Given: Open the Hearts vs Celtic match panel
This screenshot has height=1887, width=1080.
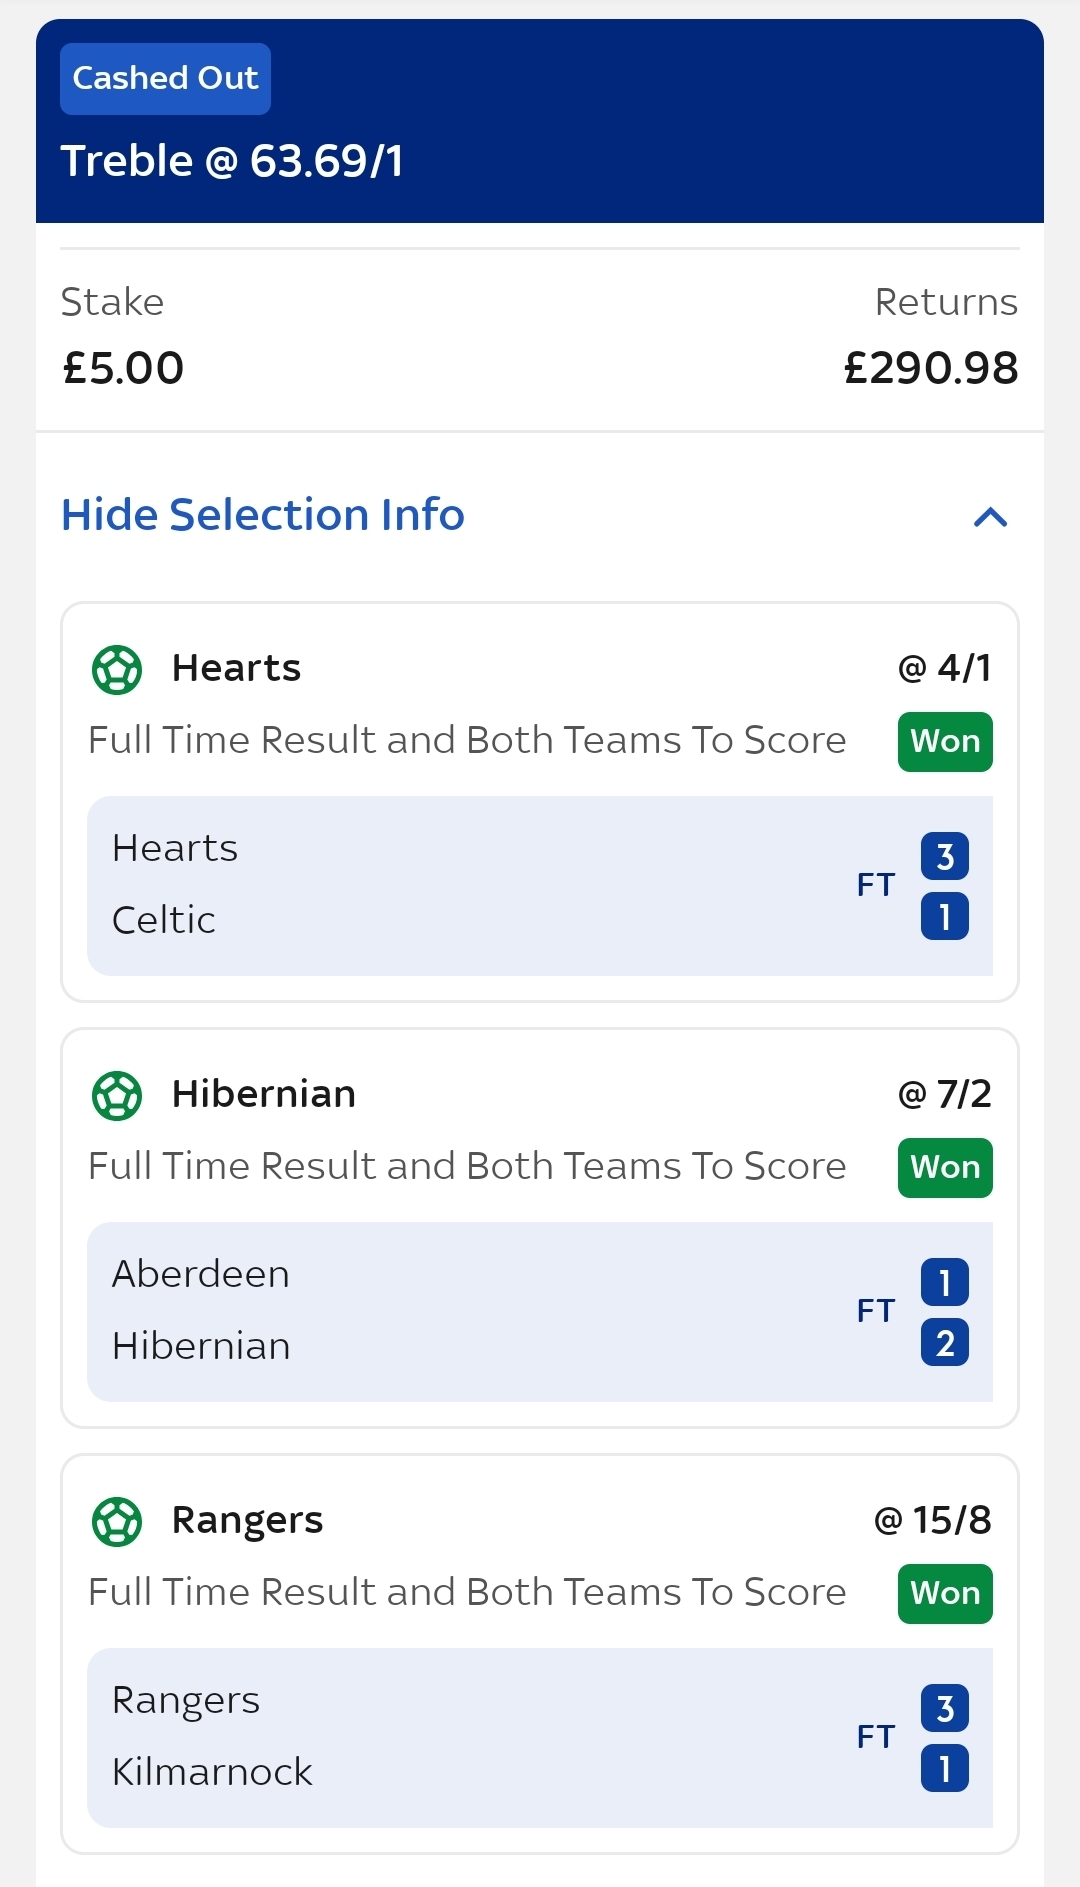Looking at the screenshot, I should (540, 886).
